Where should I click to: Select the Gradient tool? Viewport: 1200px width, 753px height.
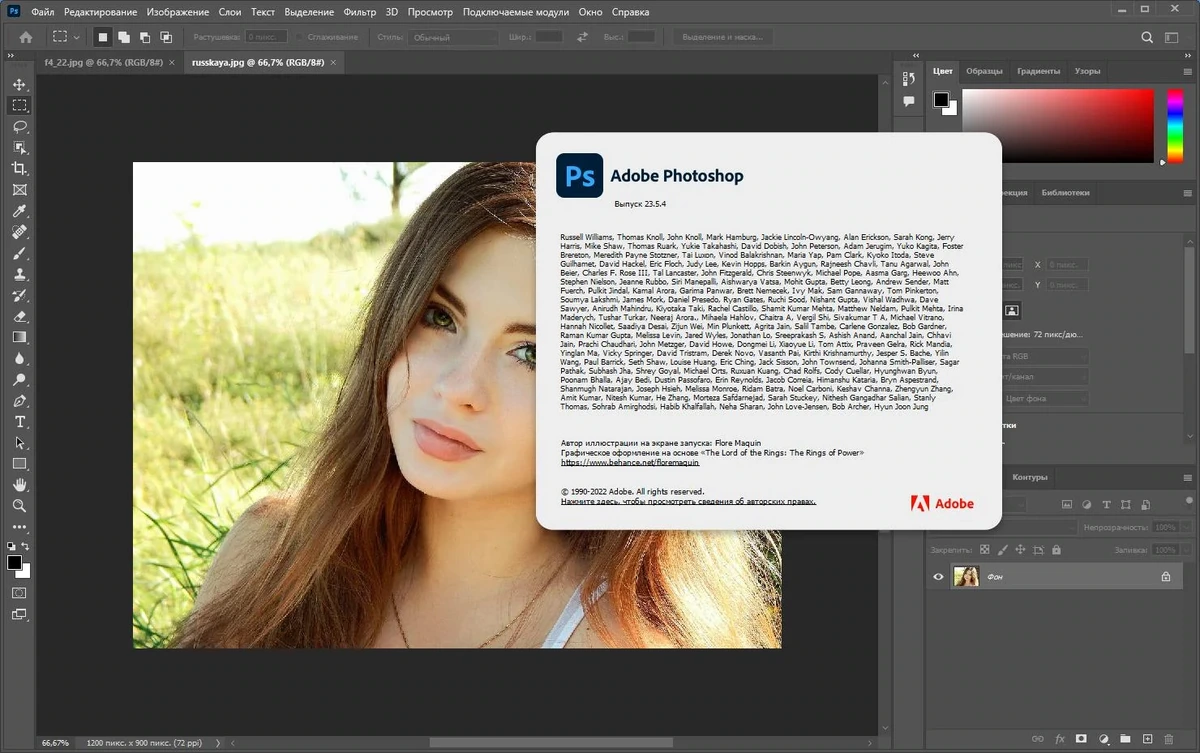point(19,337)
